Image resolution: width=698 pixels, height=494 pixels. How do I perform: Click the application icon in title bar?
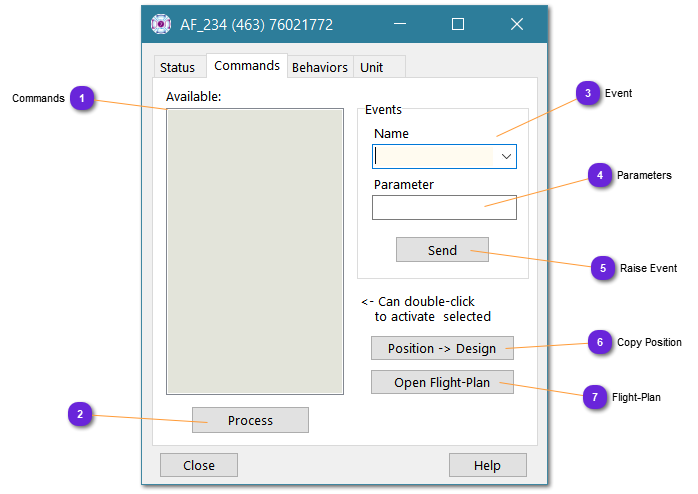[160, 24]
